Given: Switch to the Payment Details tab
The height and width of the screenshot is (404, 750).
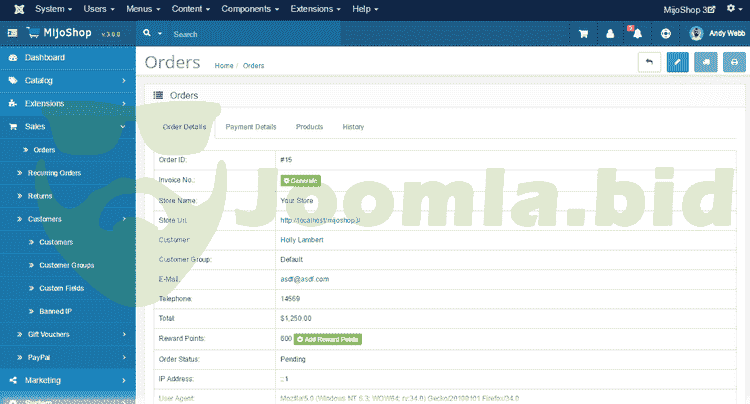Looking at the screenshot, I should click(251, 127).
